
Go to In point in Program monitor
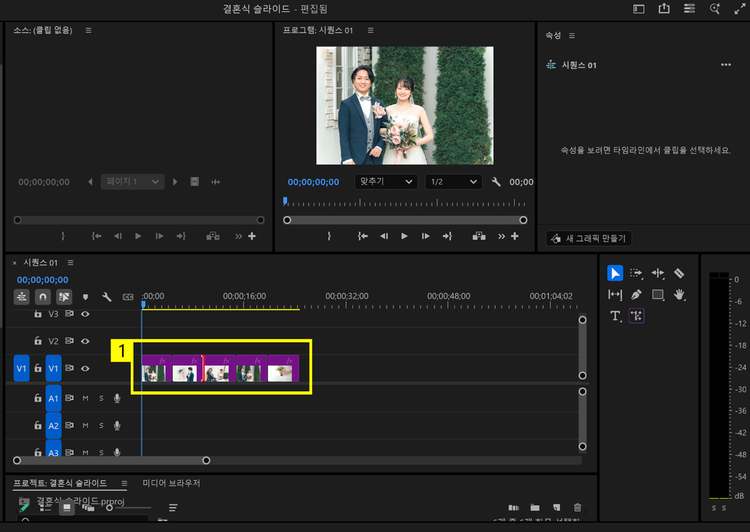pyautogui.click(x=363, y=236)
